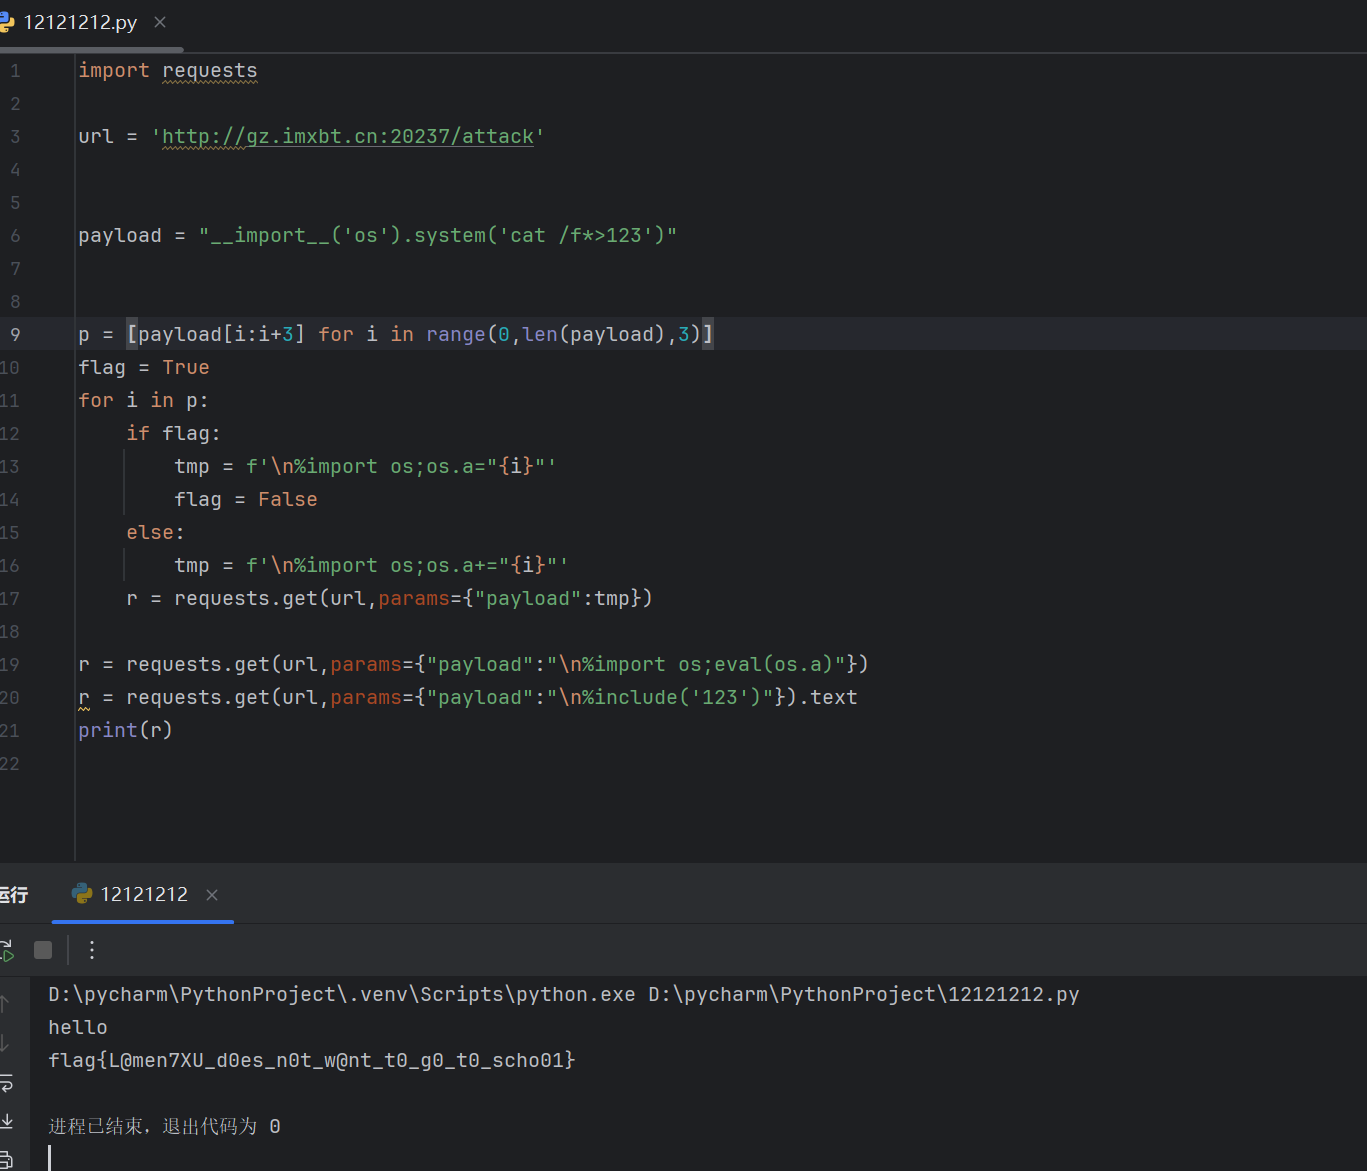
Task: Click the 'if flag:' line
Action: (x=173, y=433)
